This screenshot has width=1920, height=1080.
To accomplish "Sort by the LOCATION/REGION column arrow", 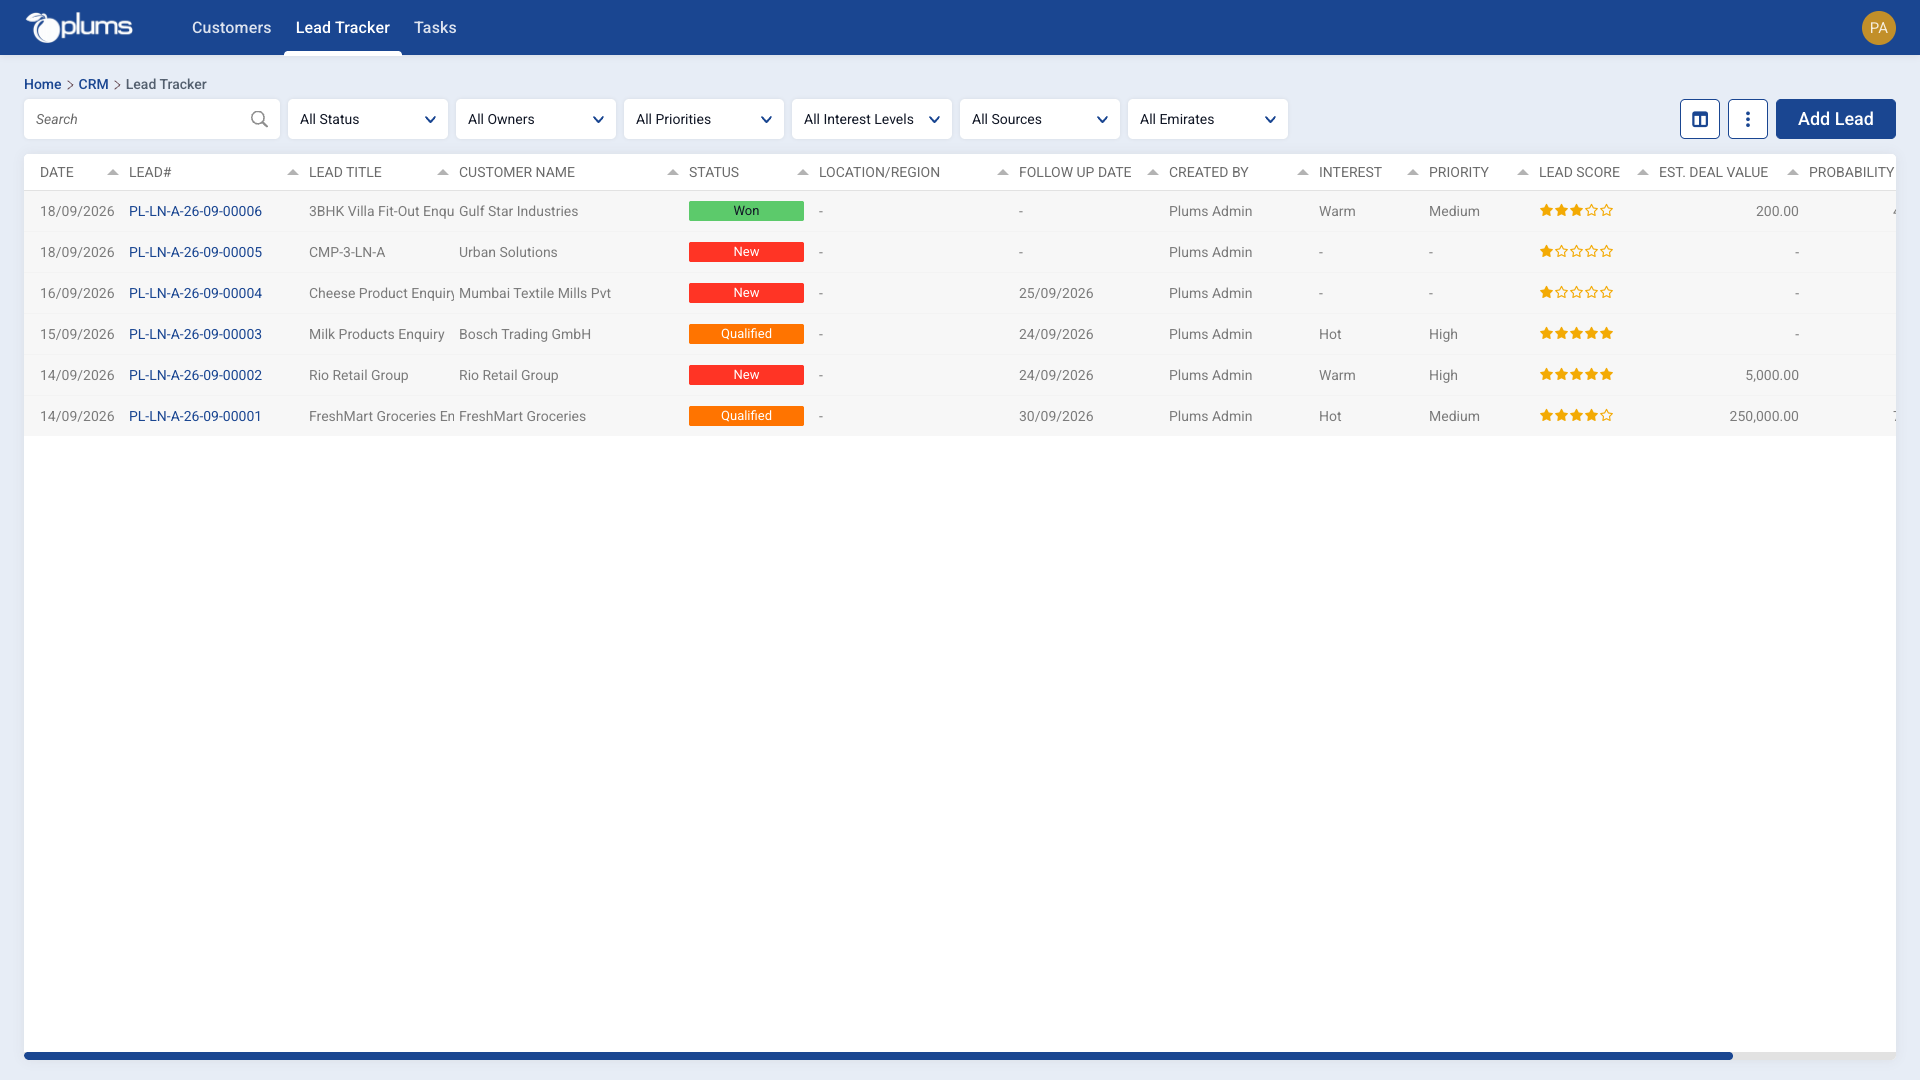I will [1003, 172].
